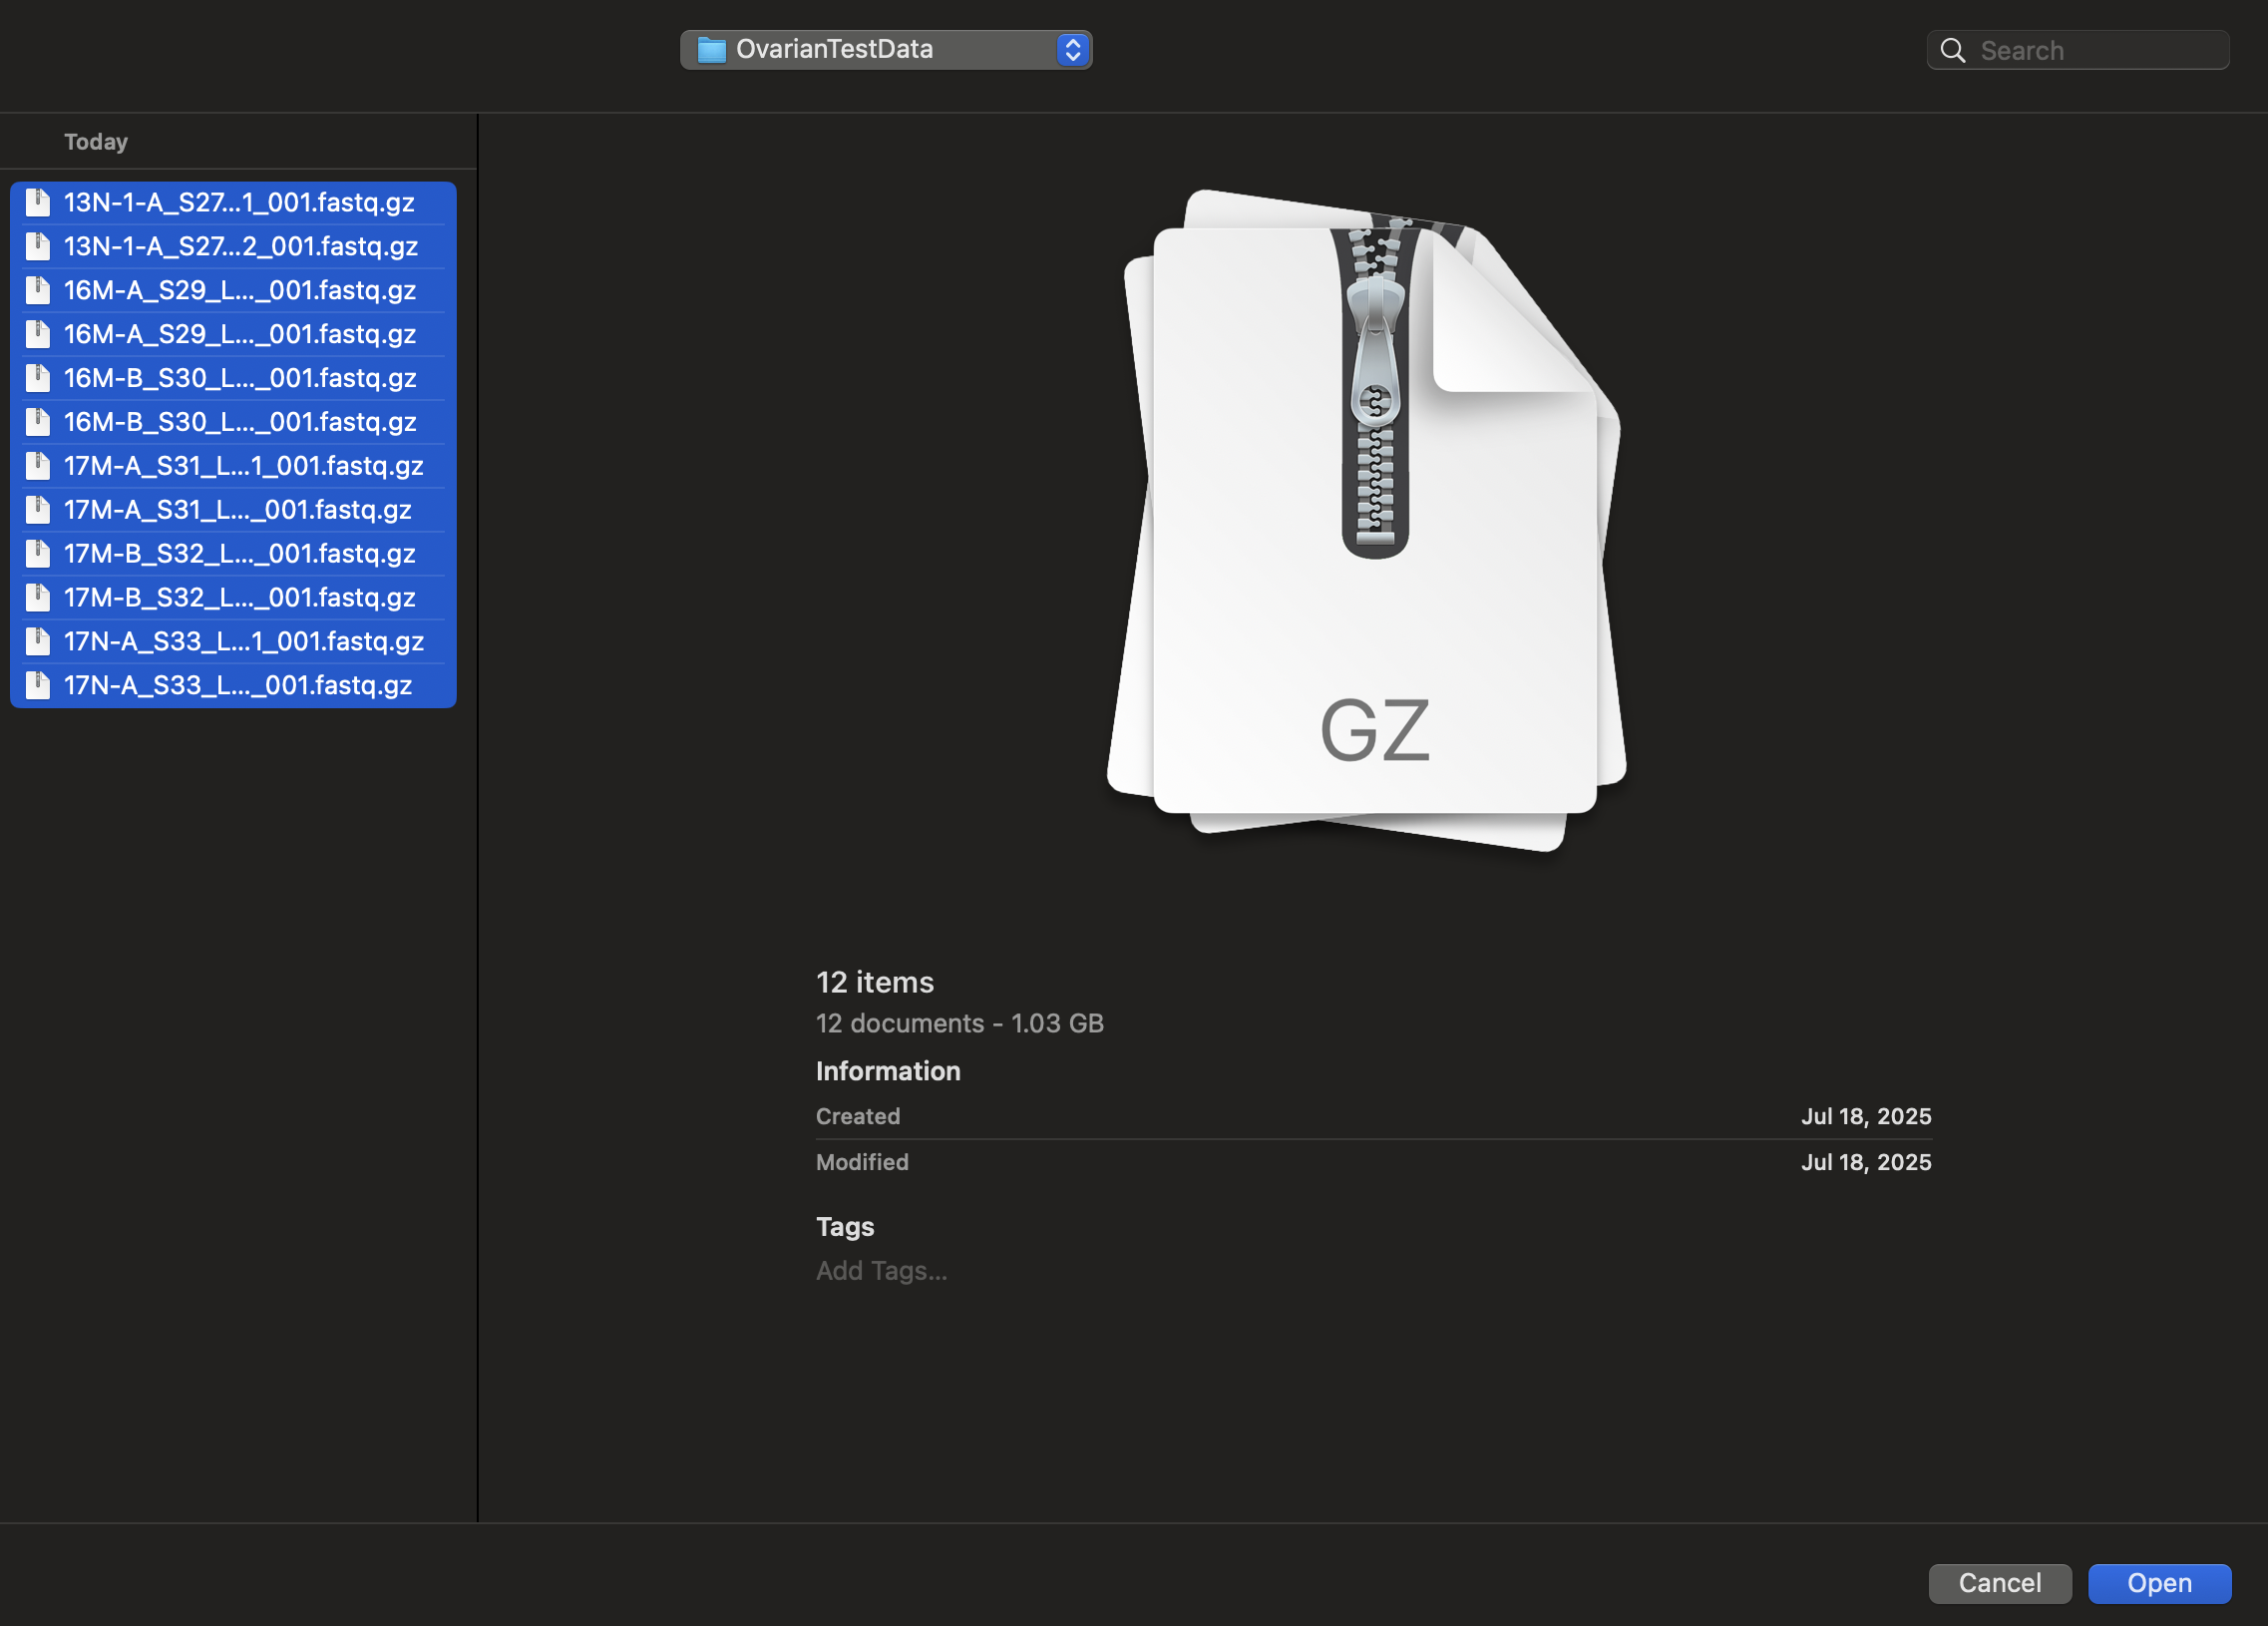This screenshot has width=2268, height=1626.
Task: Click the Today group header
Action: click(96, 142)
